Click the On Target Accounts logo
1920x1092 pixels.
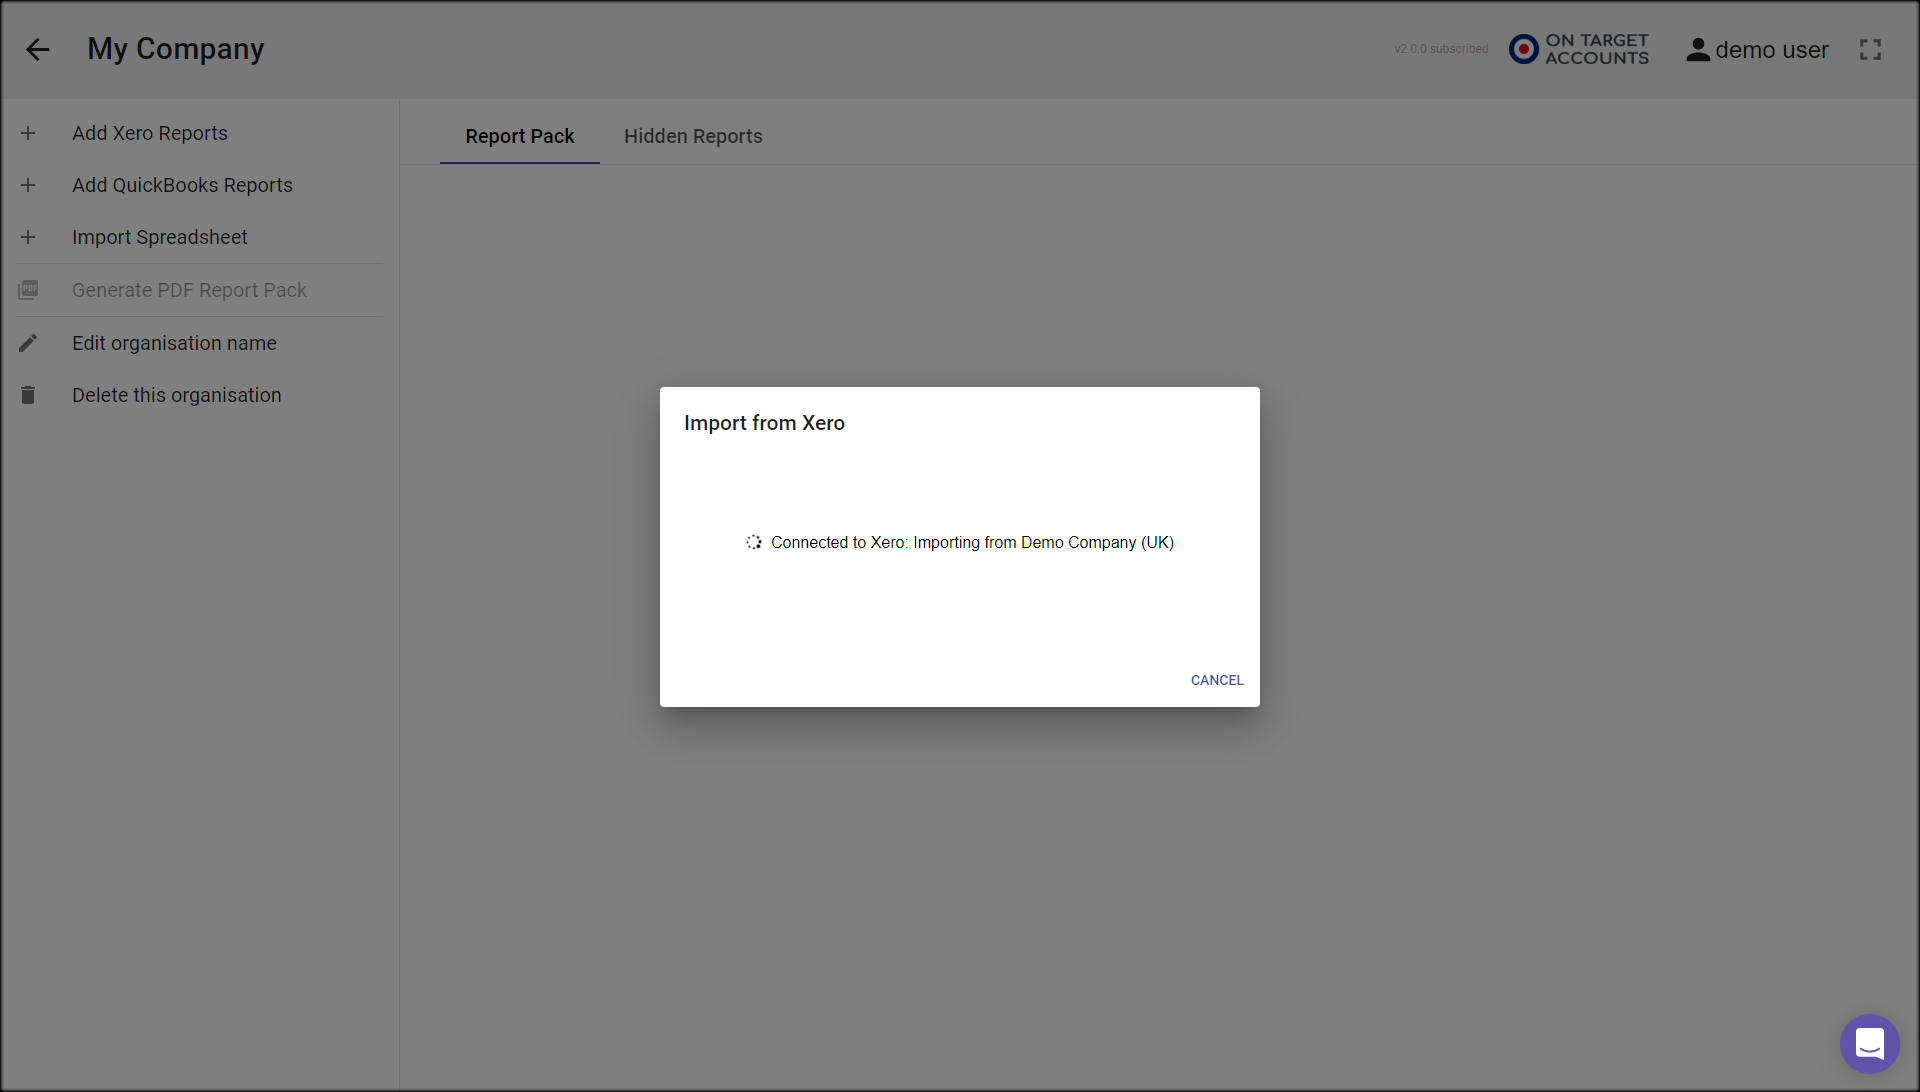[1579, 49]
